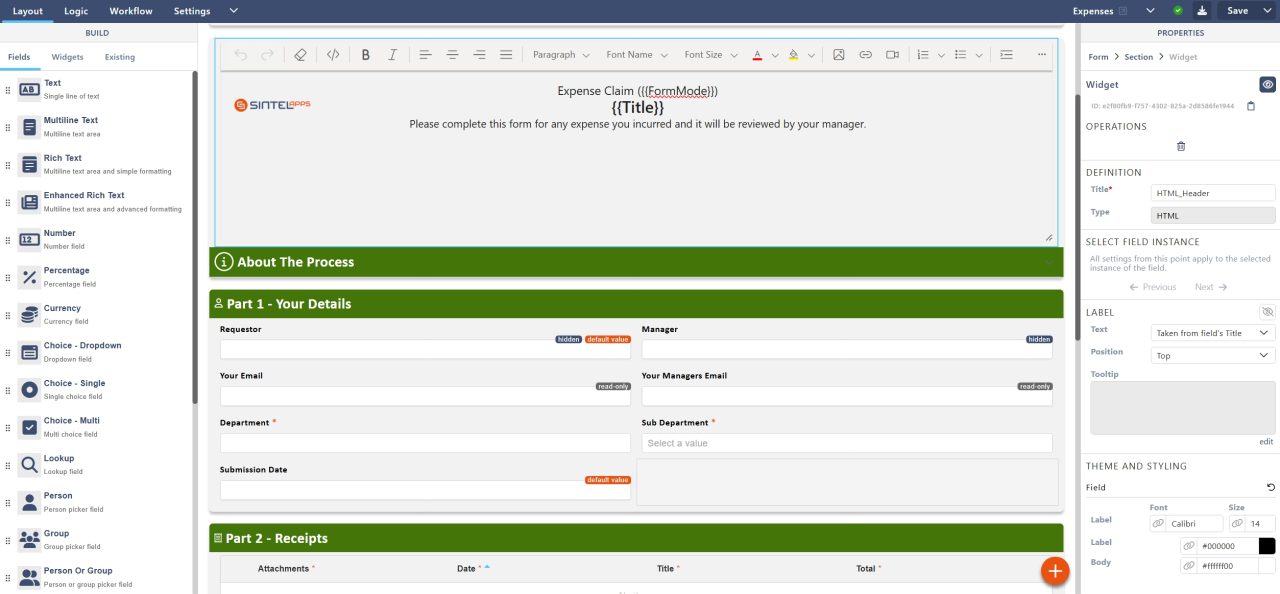The width and height of the screenshot is (1280, 594).
Task: Click Next field instance
Action: click(x=1209, y=287)
